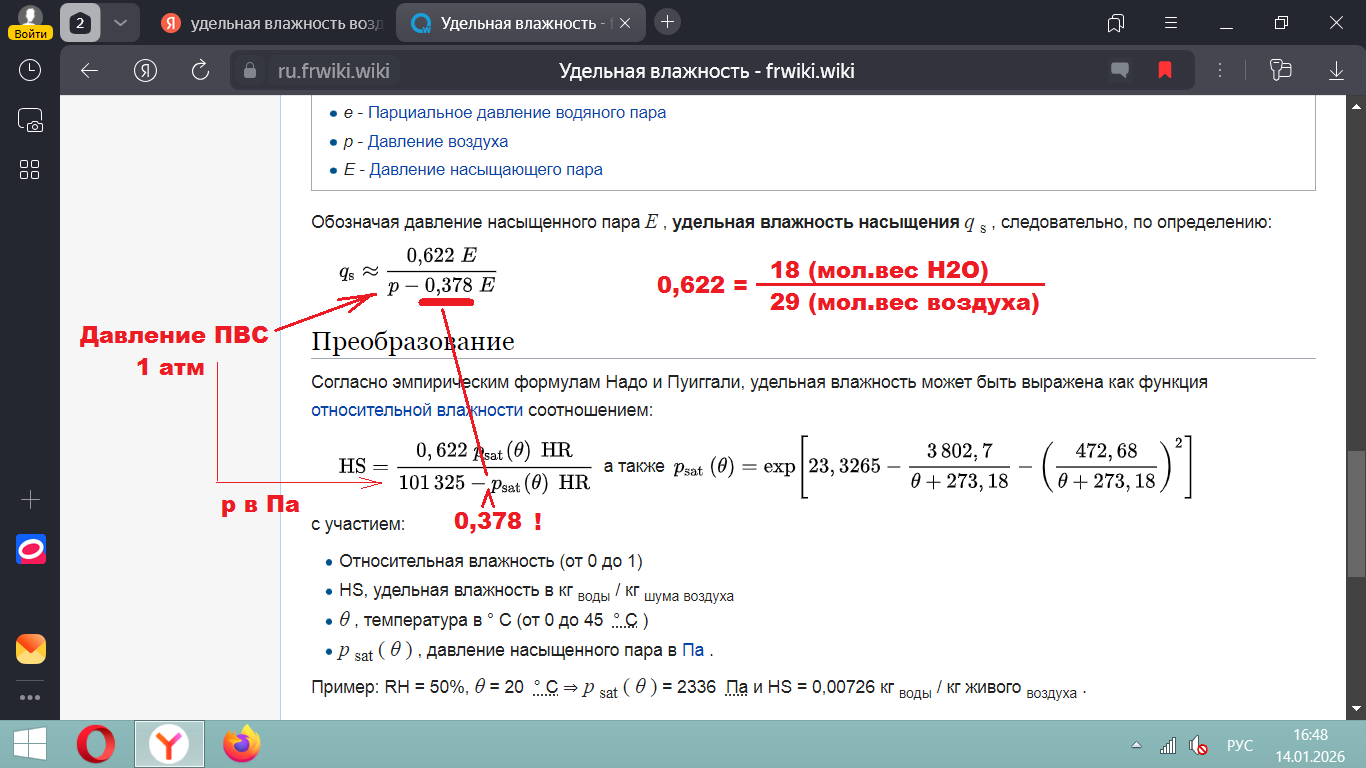The height and width of the screenshot is (768, 1366).
Task: Launch Firefox from the taskbar
Action: pos(241,744)
